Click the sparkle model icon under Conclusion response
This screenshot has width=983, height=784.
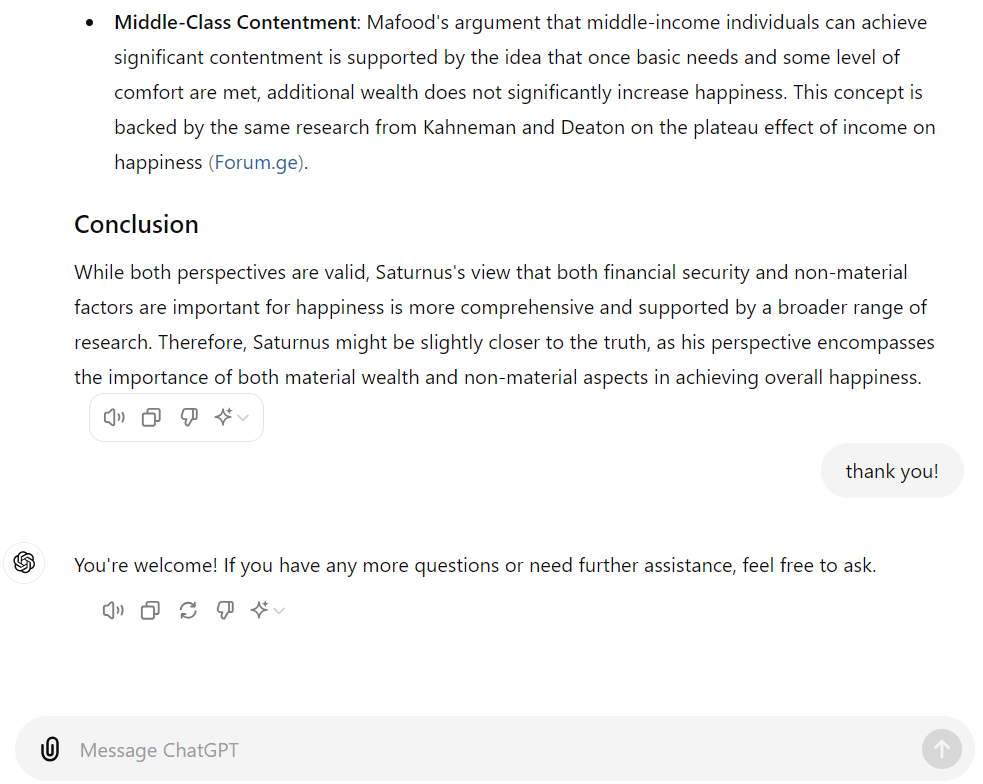coord(223,417)
